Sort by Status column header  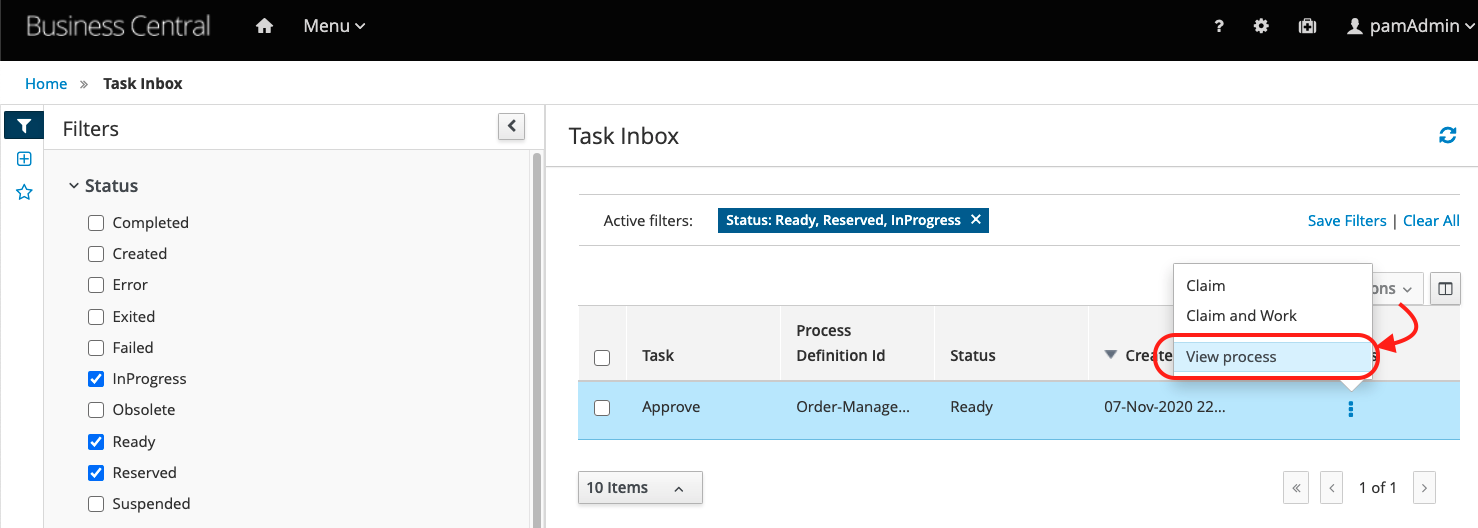pyautogui.click(x=973, y=356)
